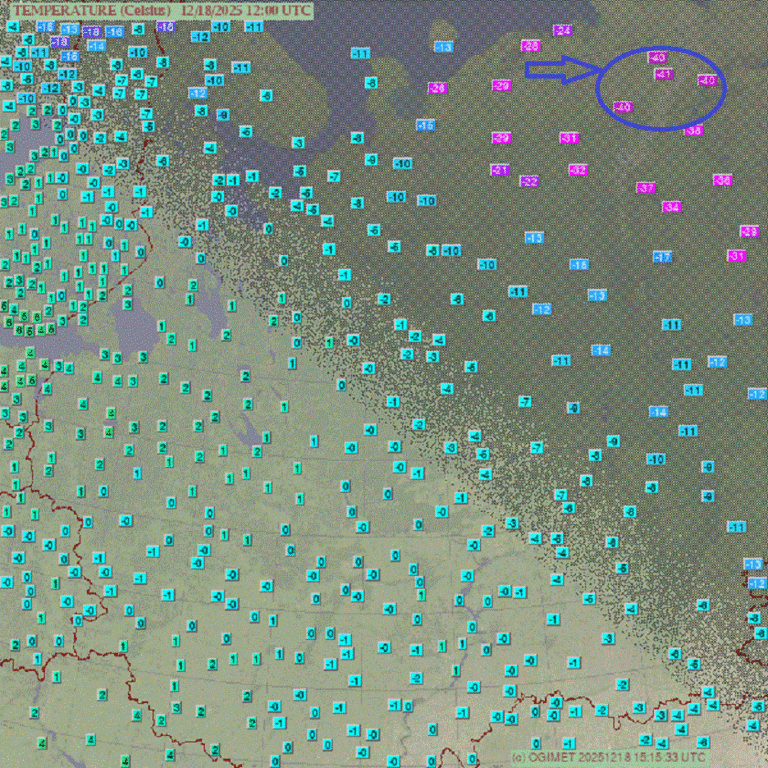Select the topmost -40 marker inside the ellipse
Viewport: 768px width, 768px height.
tap(657, 57)
